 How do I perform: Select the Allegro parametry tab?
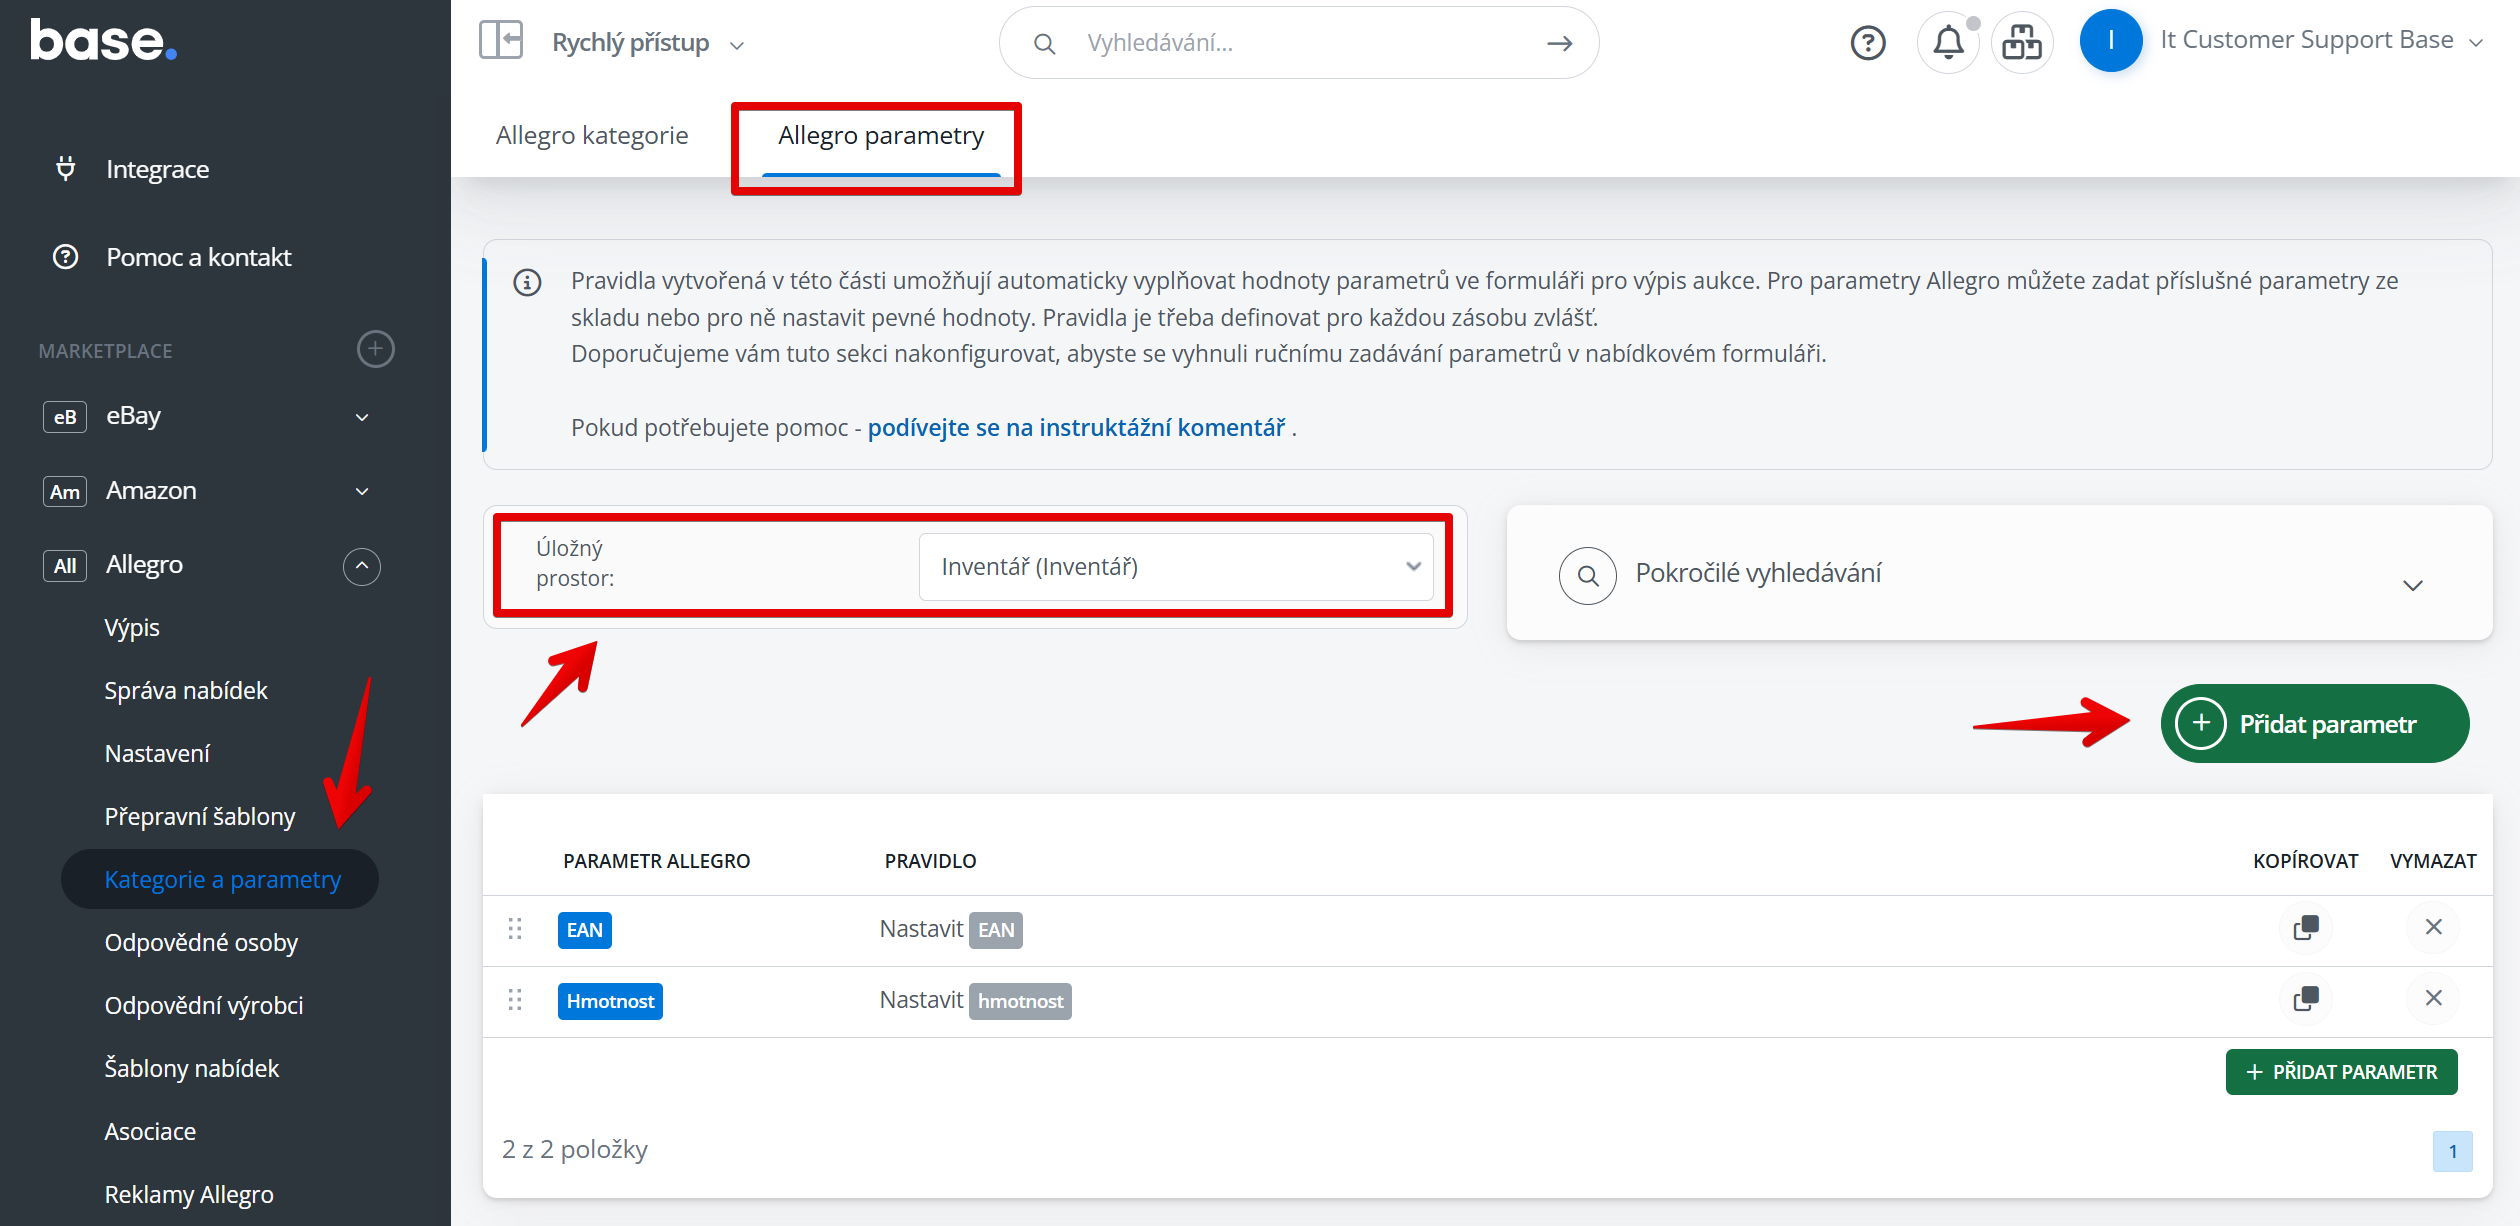881,135
